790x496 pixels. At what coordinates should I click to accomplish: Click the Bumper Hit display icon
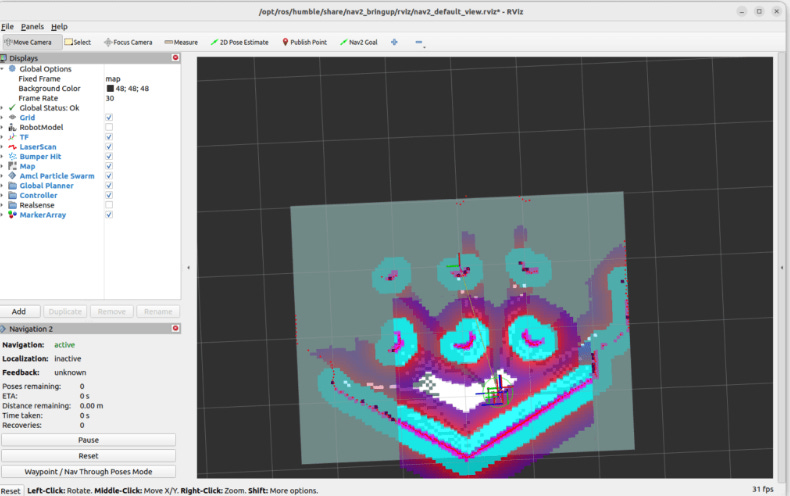point(13,156)
